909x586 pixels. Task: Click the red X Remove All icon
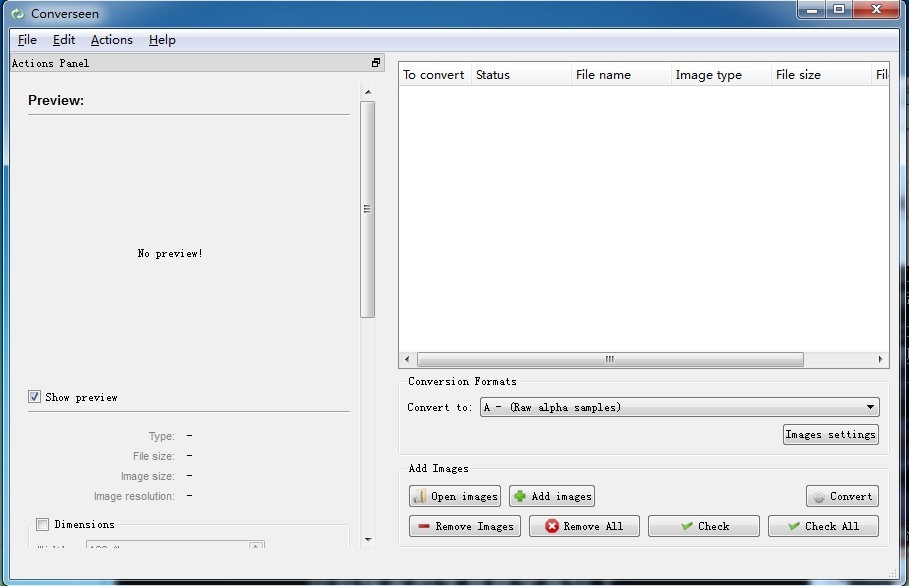(x=552, y=526)
